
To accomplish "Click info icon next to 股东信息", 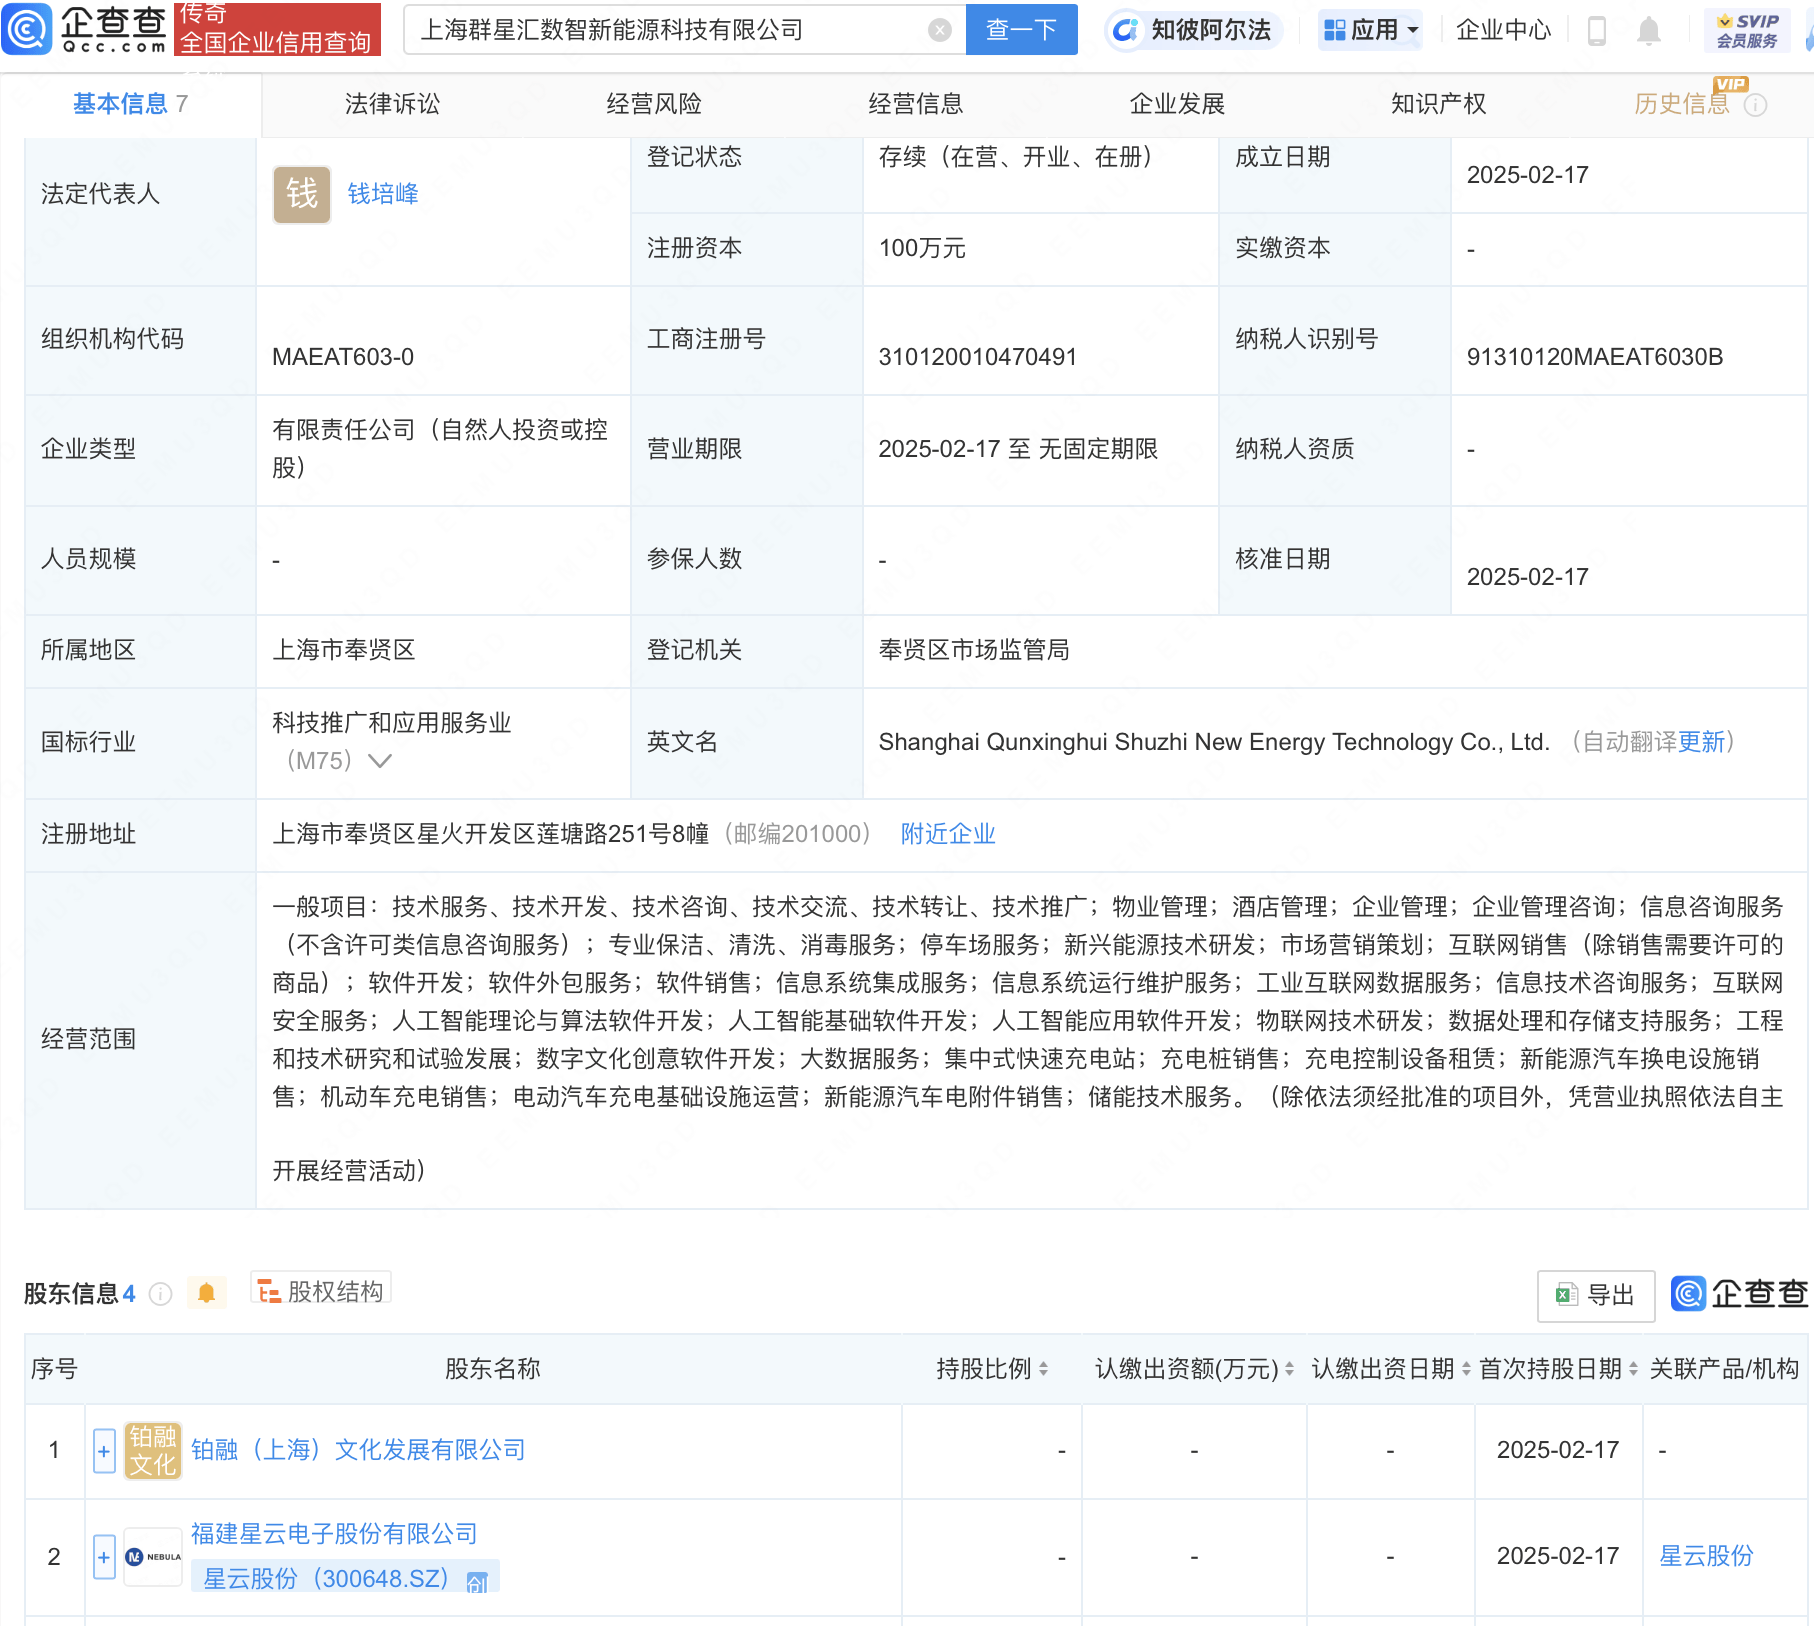I will 160,1294.
